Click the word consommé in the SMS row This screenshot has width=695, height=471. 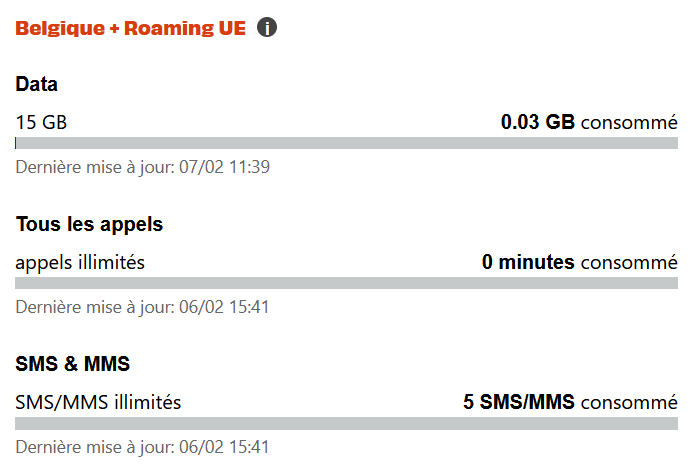(x=629, y=403)
